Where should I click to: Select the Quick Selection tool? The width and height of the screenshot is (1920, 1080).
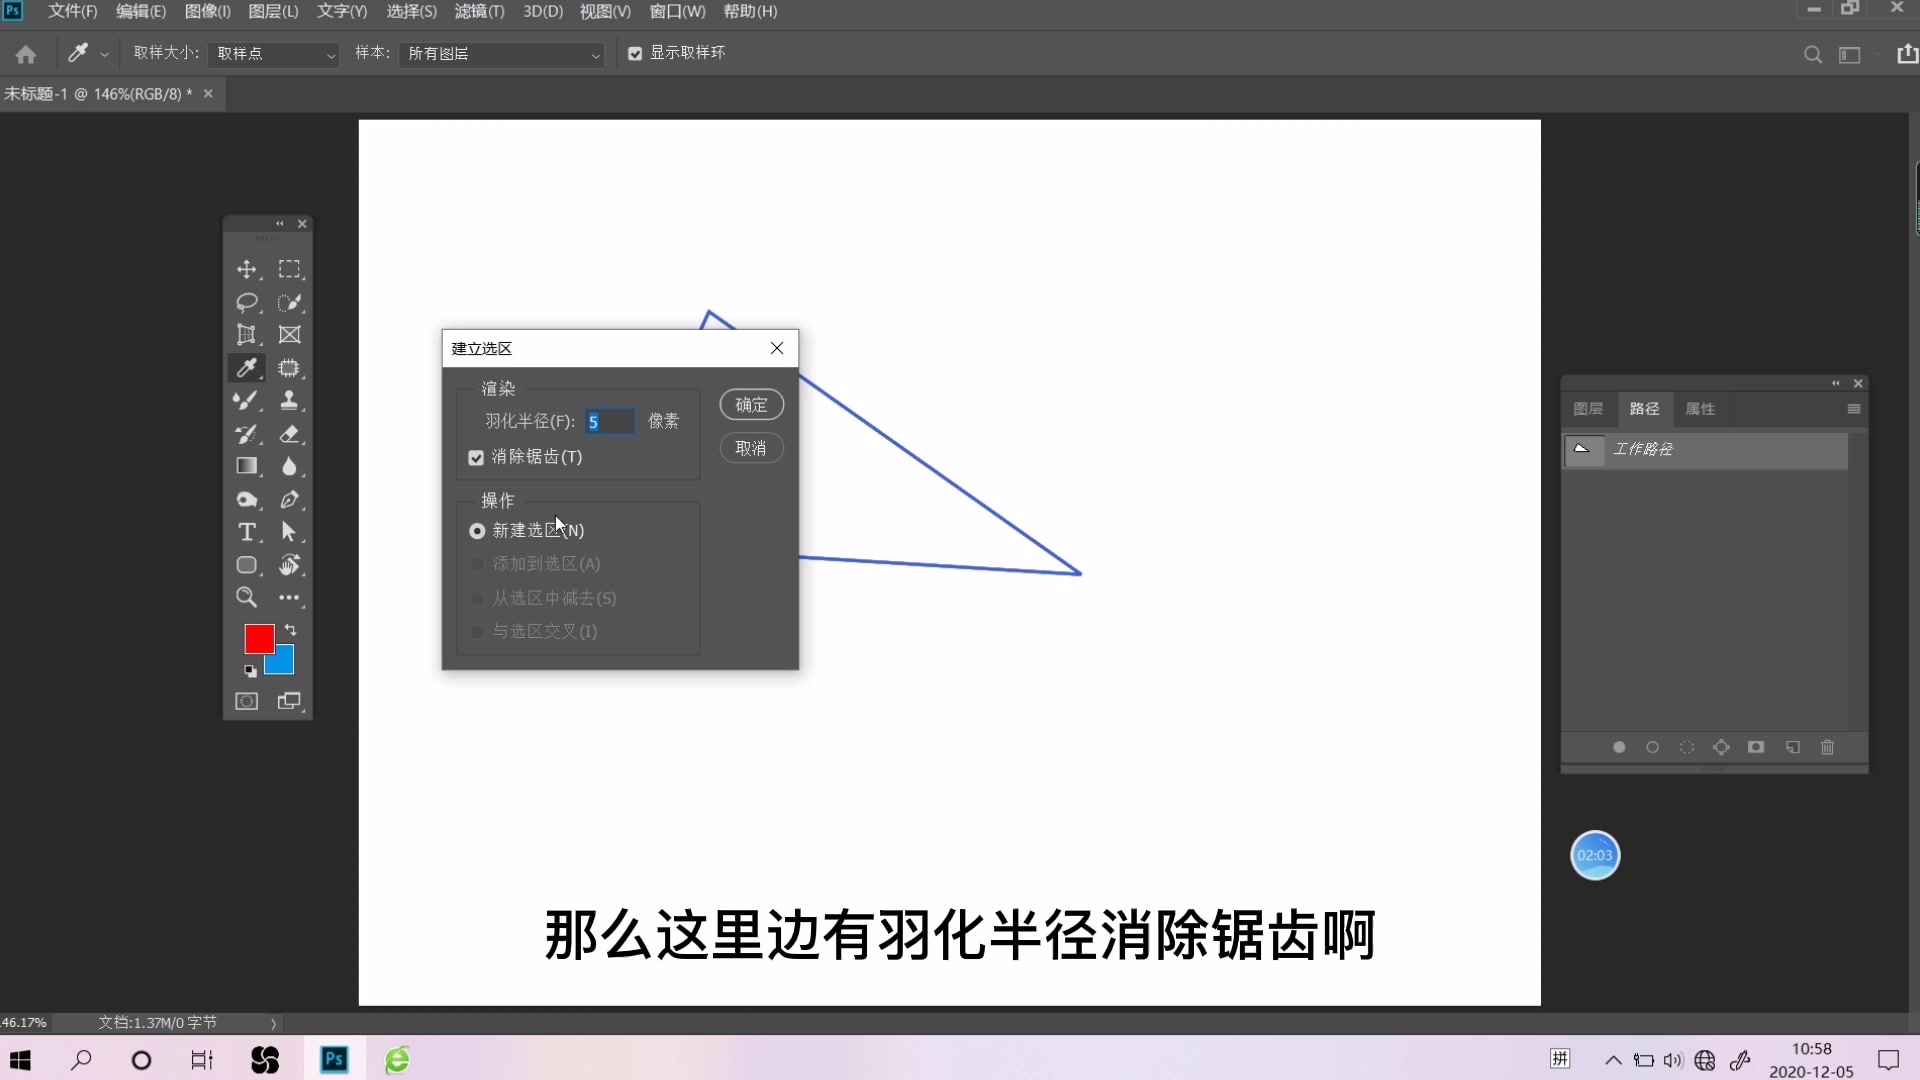click(289, 303)
